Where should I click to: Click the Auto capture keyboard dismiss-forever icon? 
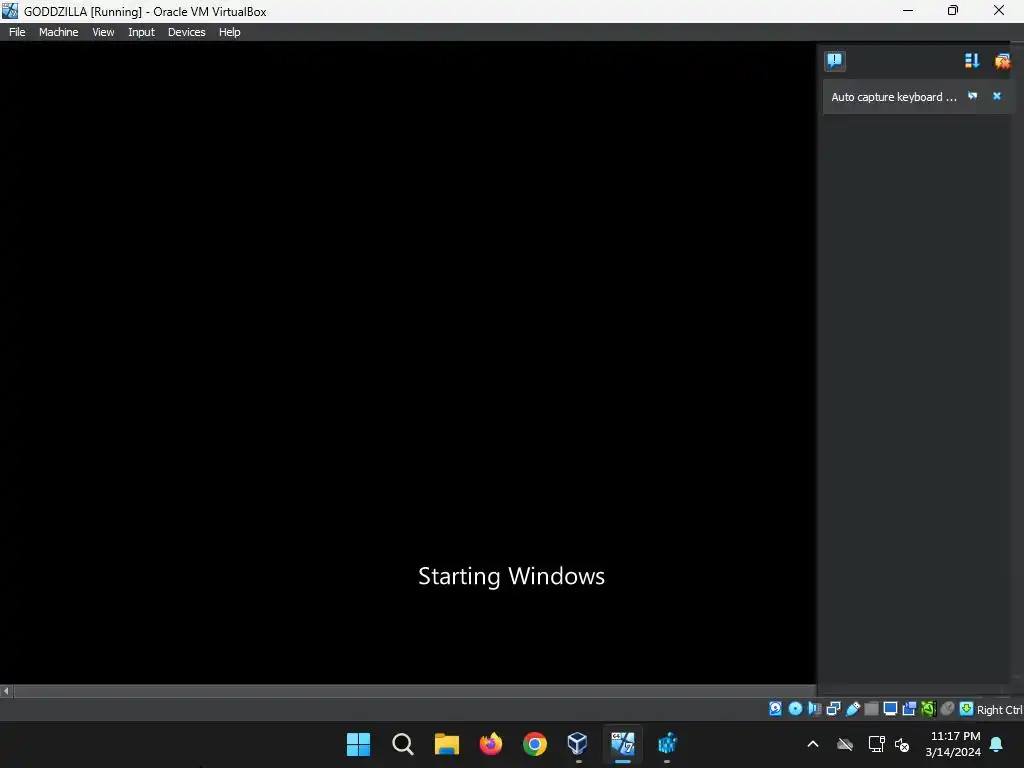pyautogui.click(x=973, y=96)
